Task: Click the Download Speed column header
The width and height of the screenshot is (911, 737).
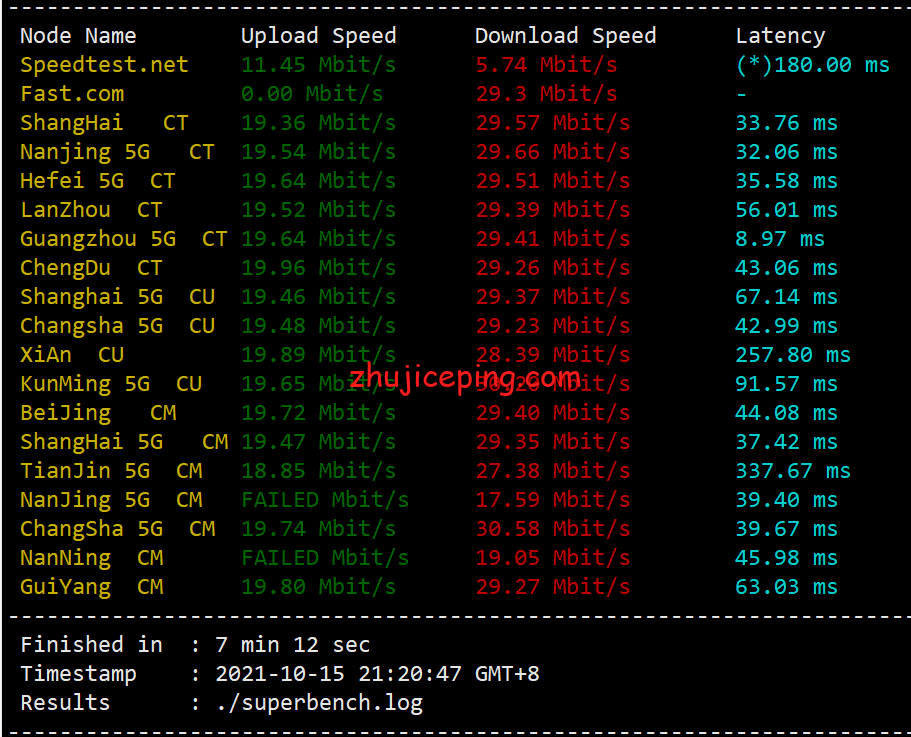Action: pos(565,36)
